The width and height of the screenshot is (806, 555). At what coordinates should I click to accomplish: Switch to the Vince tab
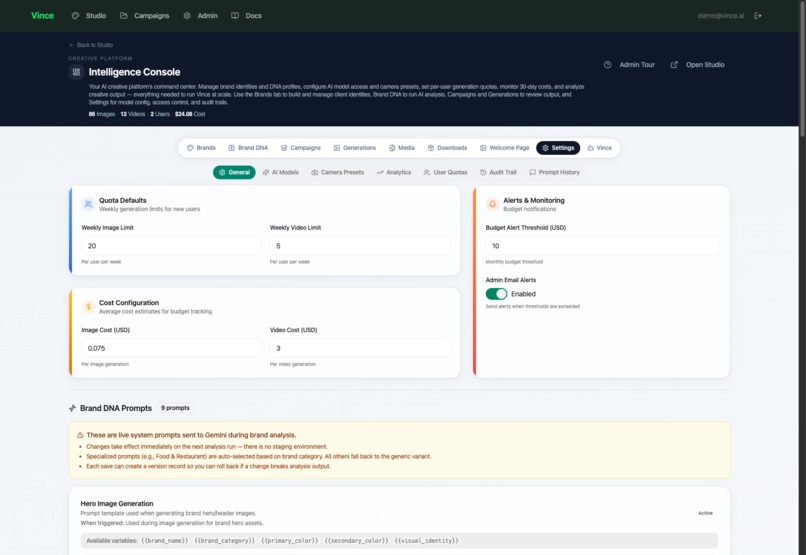coord(599,148)
